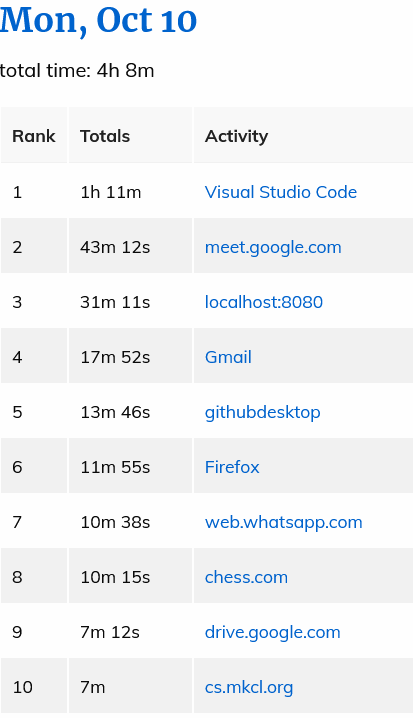
Task: Select the 17m 52s totals cell
Action: point(130,357)
